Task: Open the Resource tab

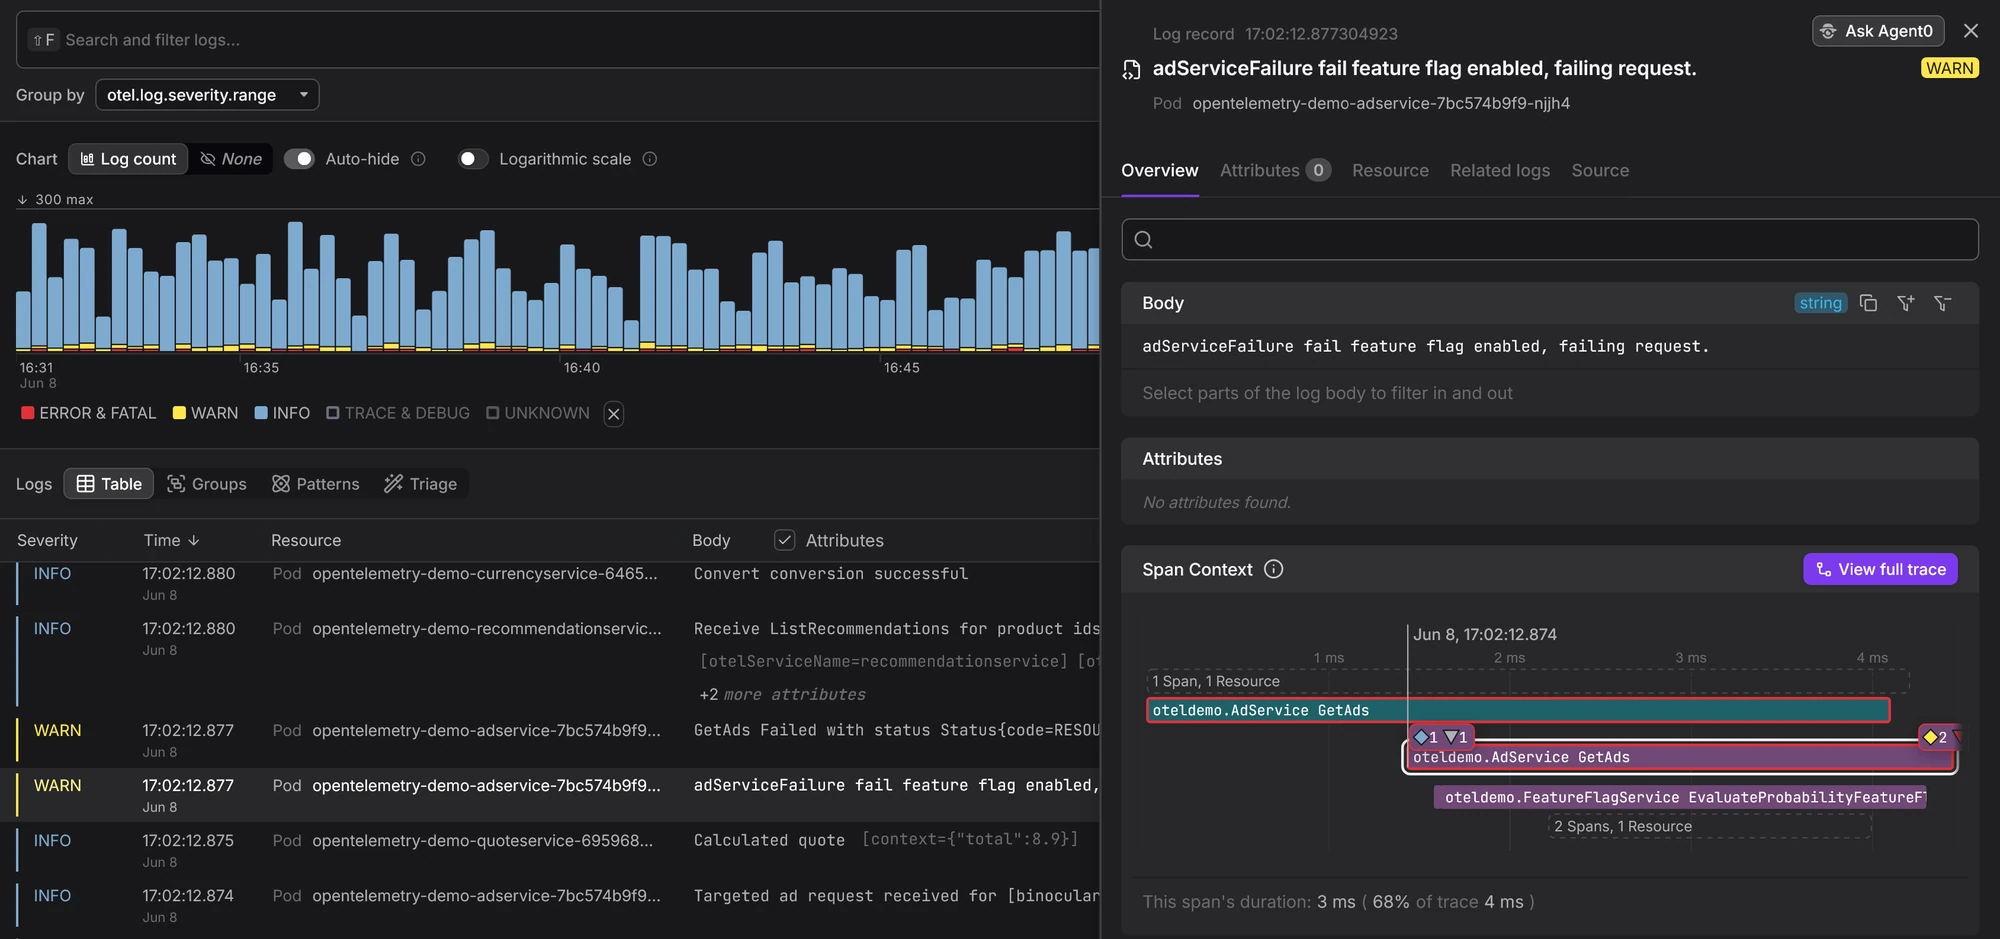Action: tap(1390, 170)
